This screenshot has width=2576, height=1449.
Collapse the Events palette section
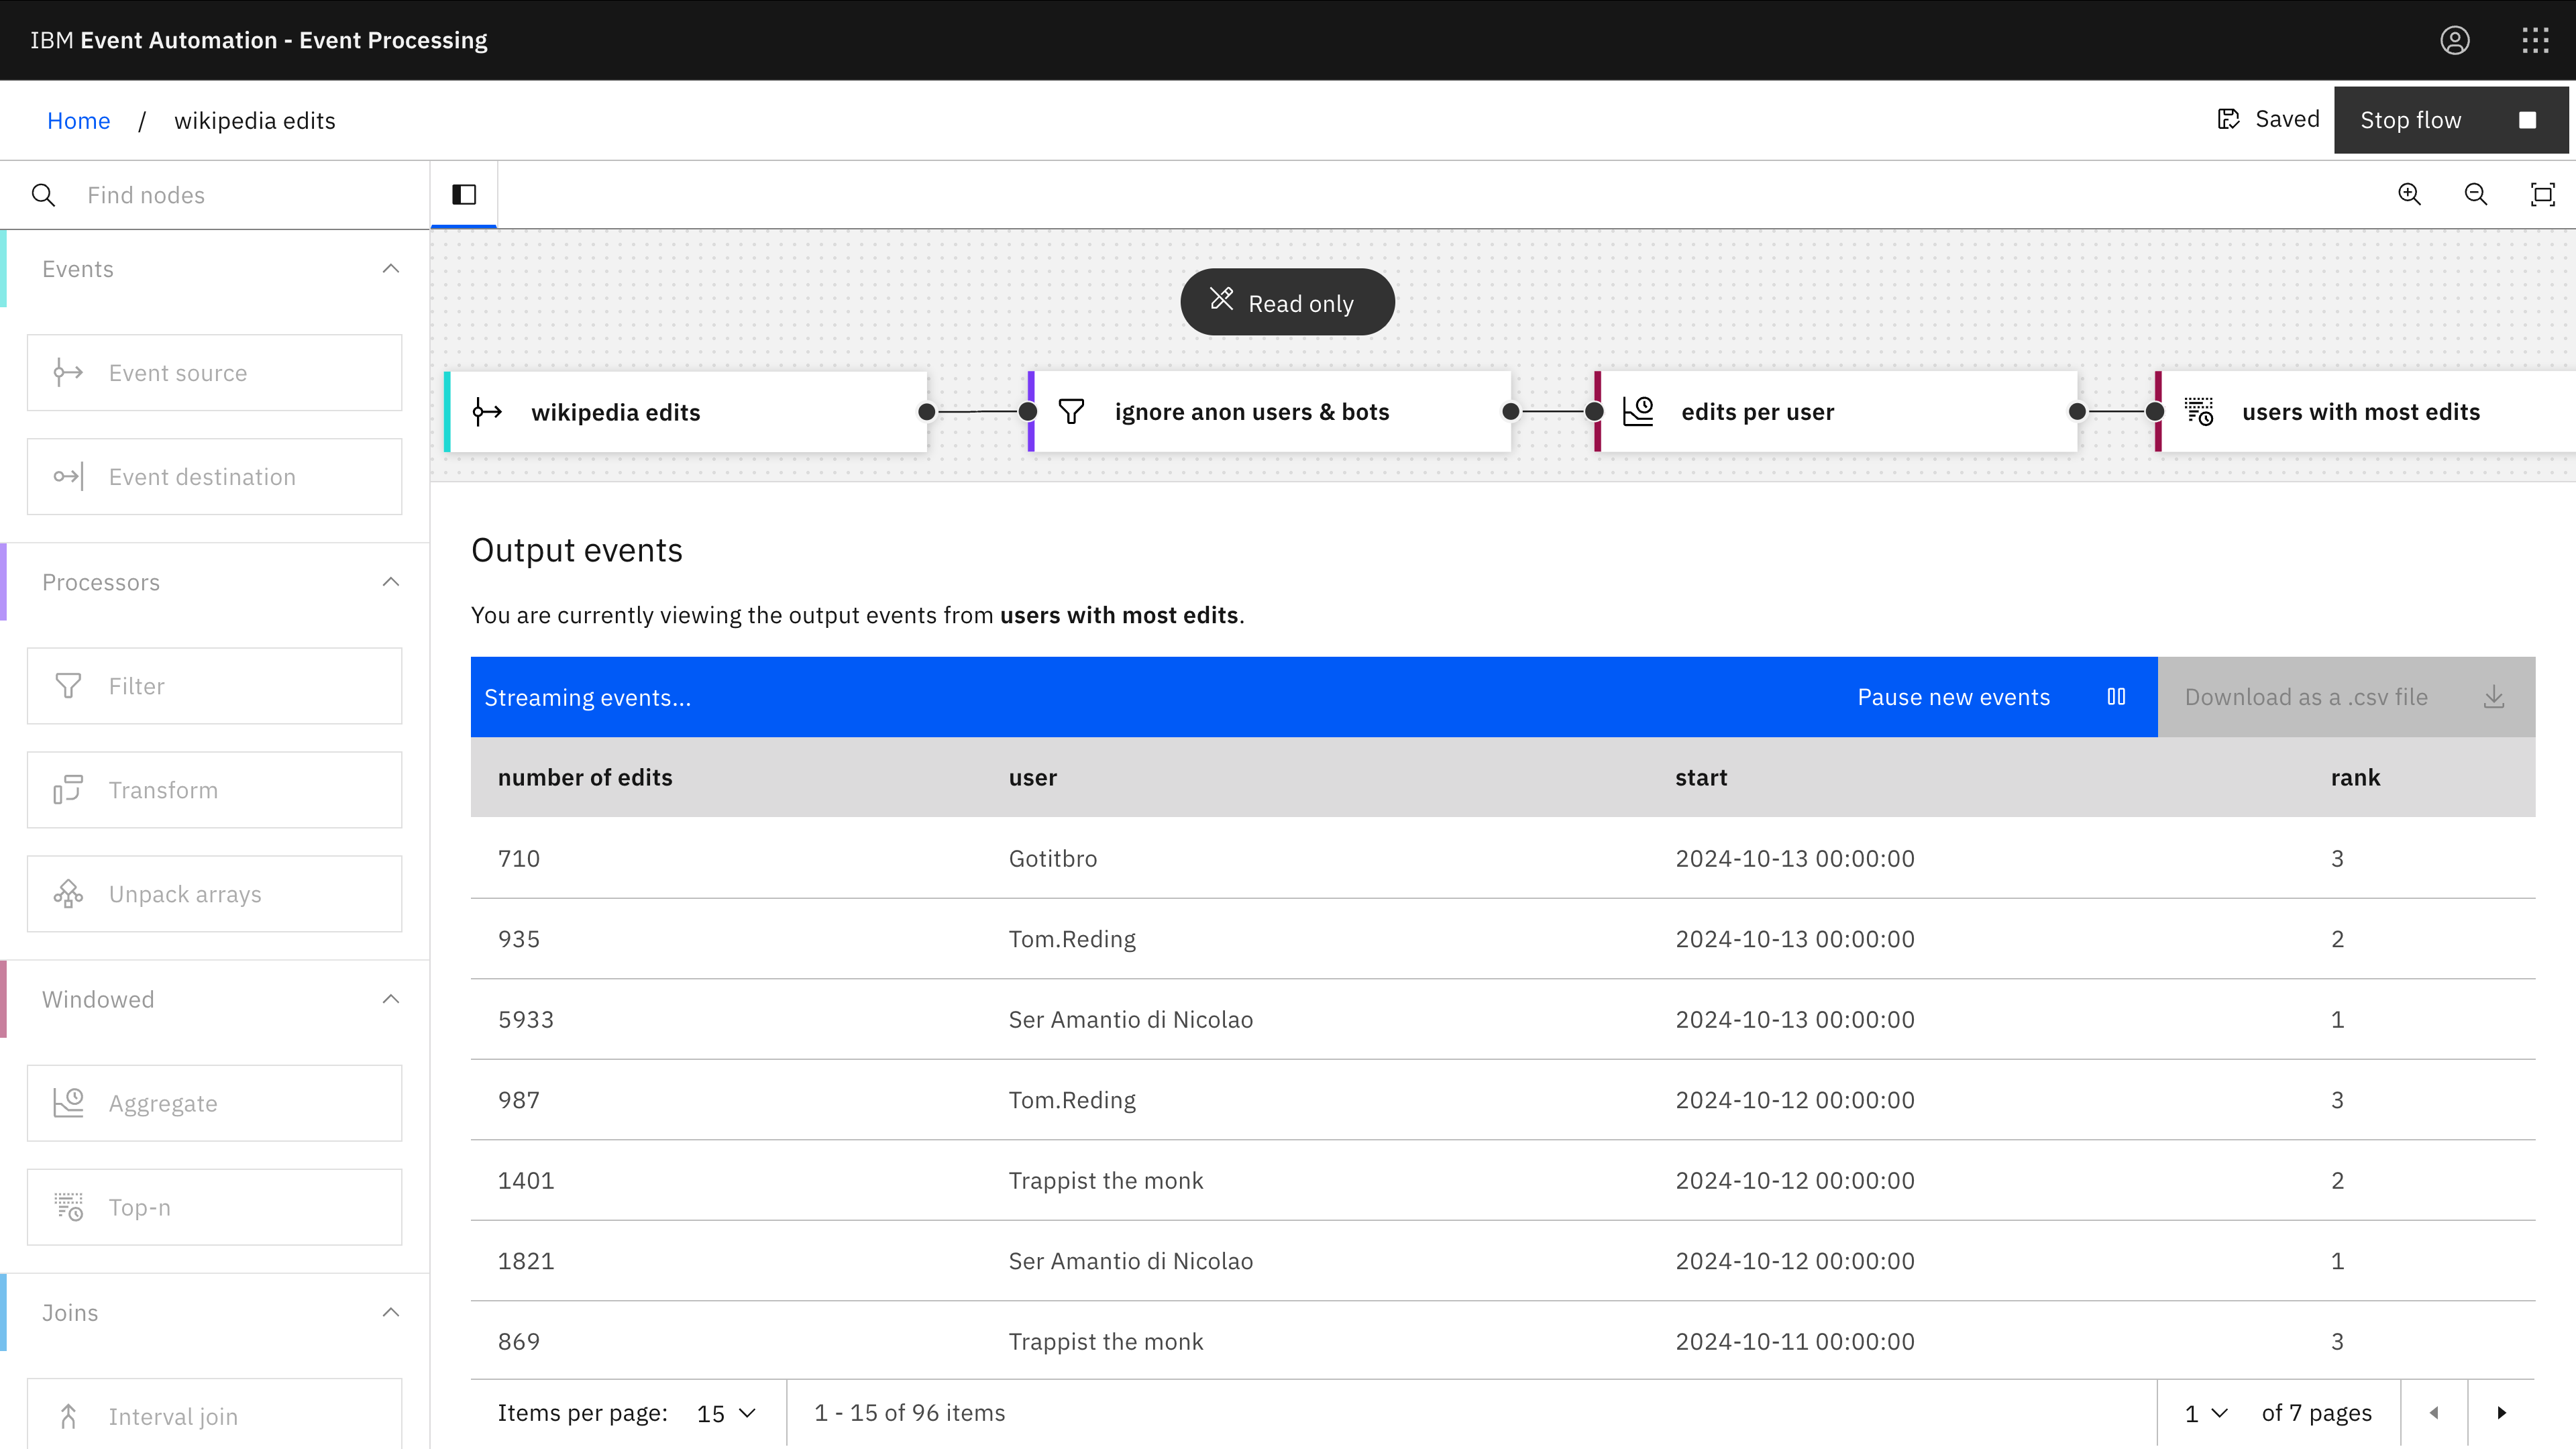click(391, 269)
